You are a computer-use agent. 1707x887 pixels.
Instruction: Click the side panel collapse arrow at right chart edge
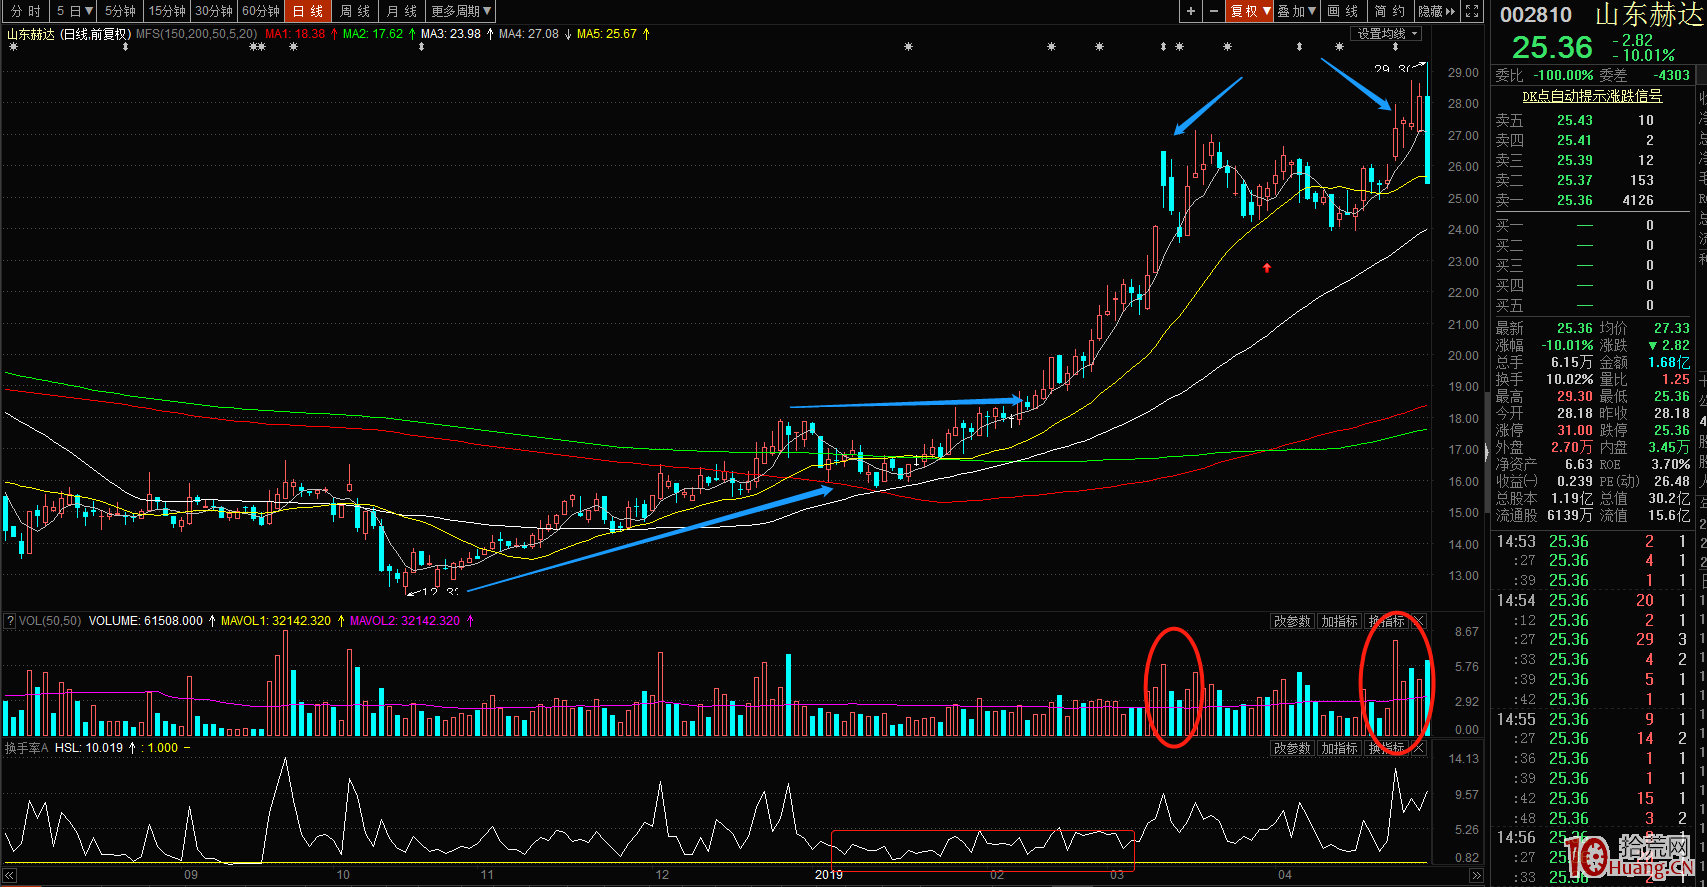1486,455
